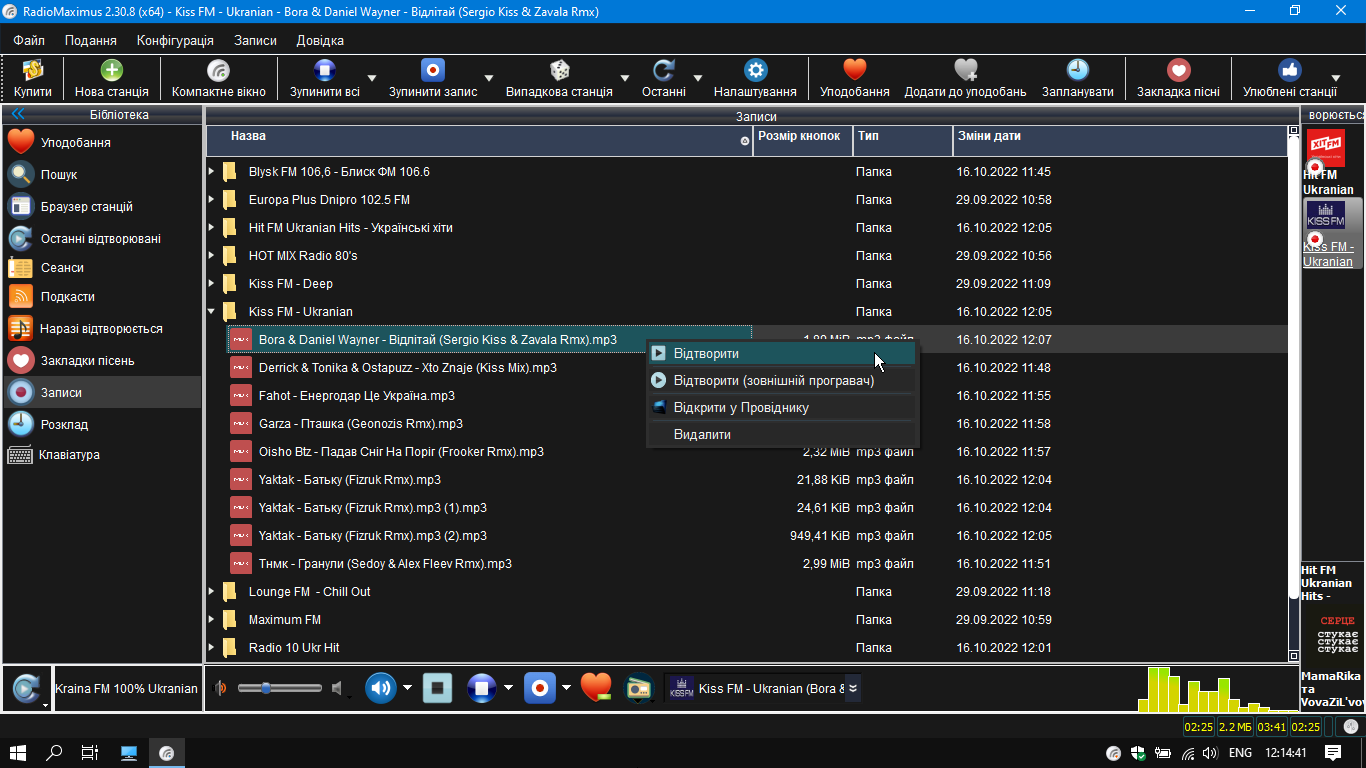1366x768 pixels.
Task: Click the Закладка пісні toolbar icon
Action: pyautogui.click(x=1178, y=71)
